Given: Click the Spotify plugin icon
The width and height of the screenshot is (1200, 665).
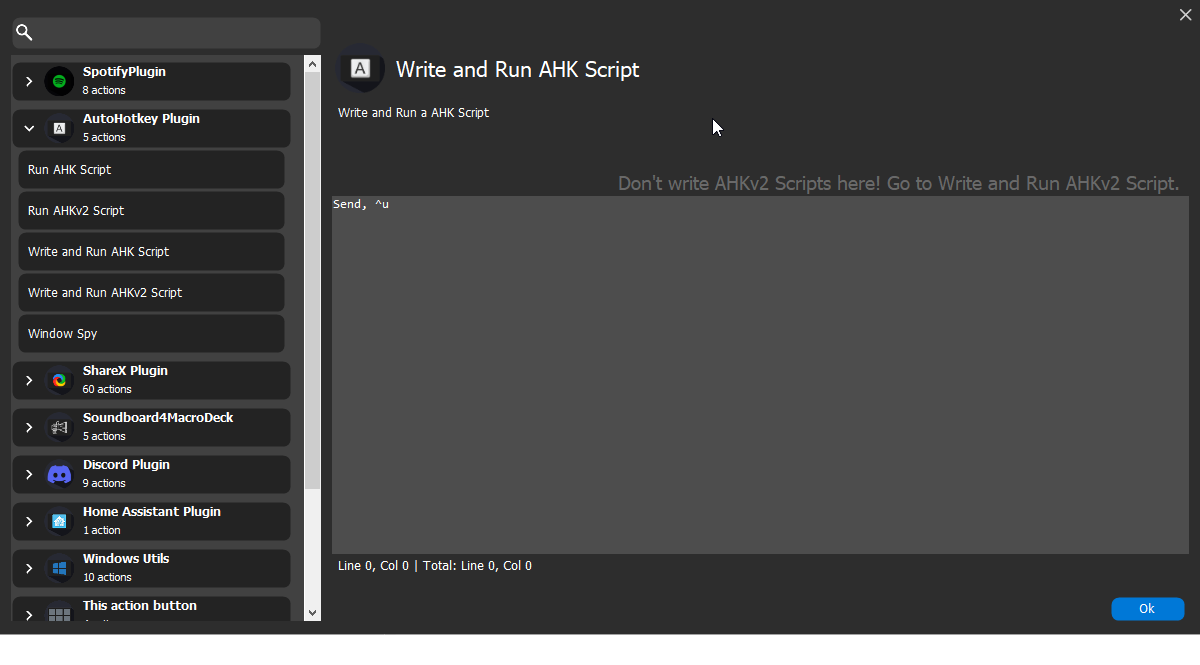Looking at the screenshot, I should [x=60, y=81].
